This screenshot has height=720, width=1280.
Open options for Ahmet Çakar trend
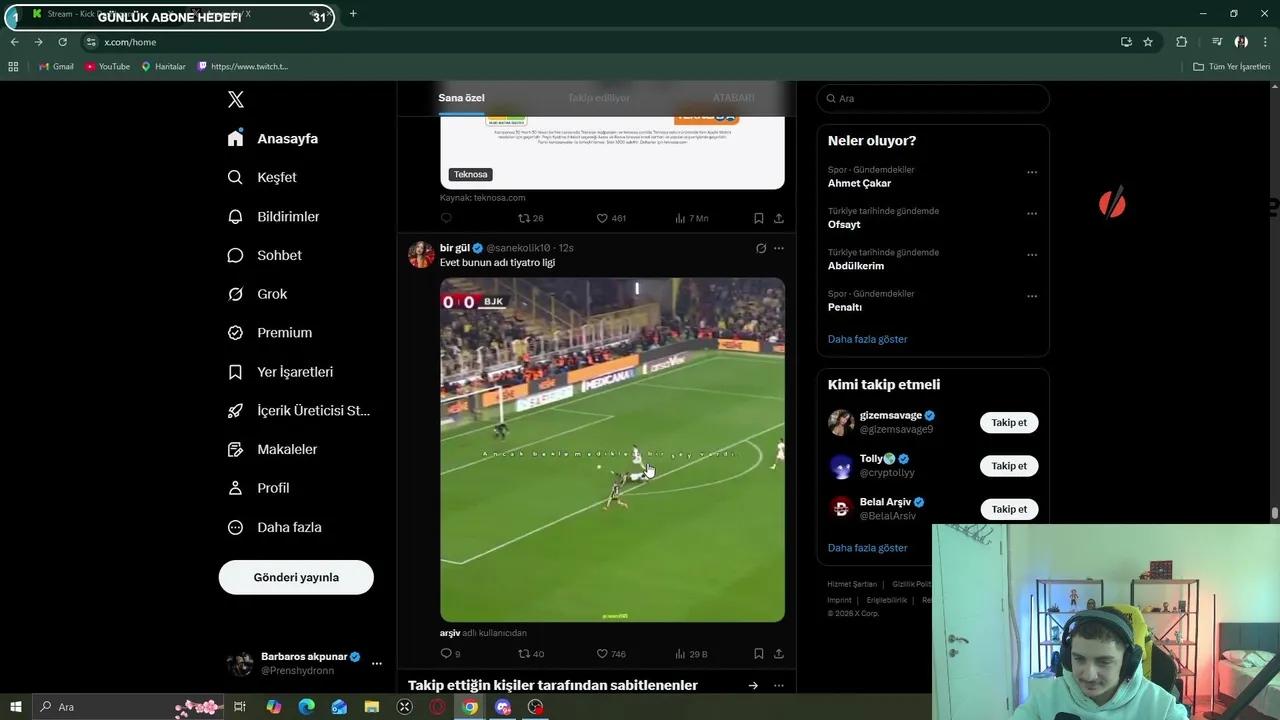[1032, 172]
